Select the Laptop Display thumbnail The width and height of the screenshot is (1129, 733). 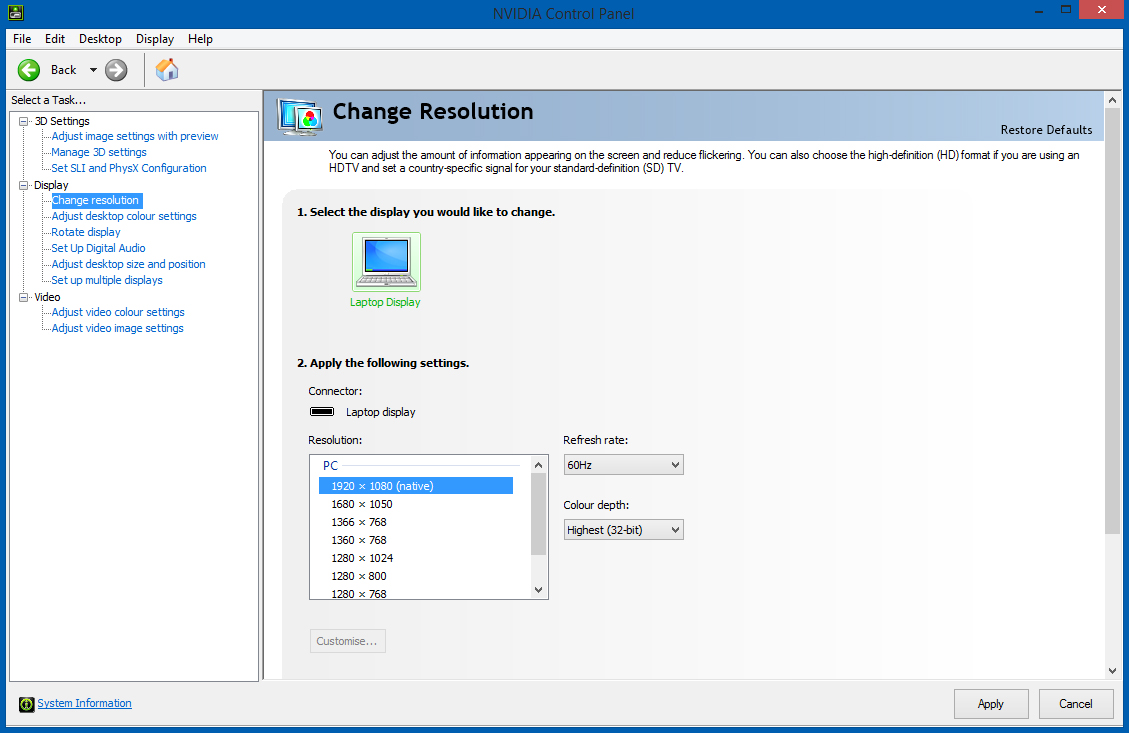(x=386, y=261)
